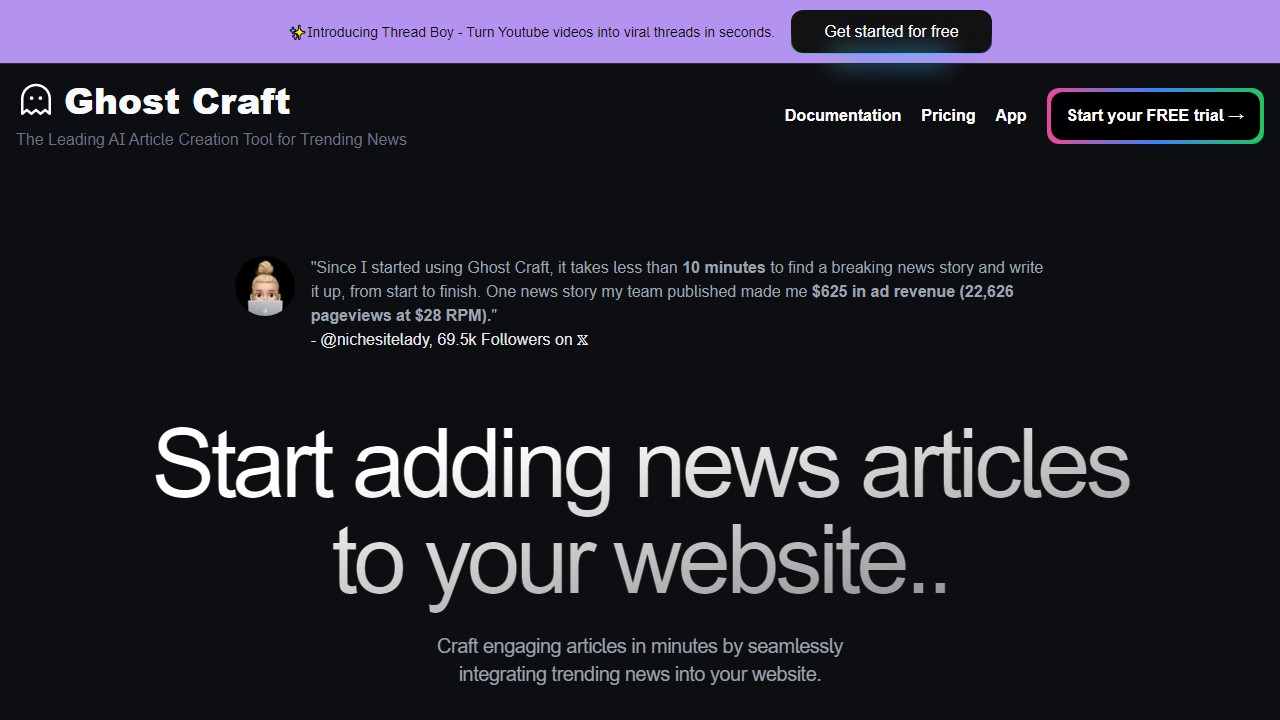Click the Introducing Thread Boy announcement text
Screen dimensions: 1280x720
coord(540,32)
